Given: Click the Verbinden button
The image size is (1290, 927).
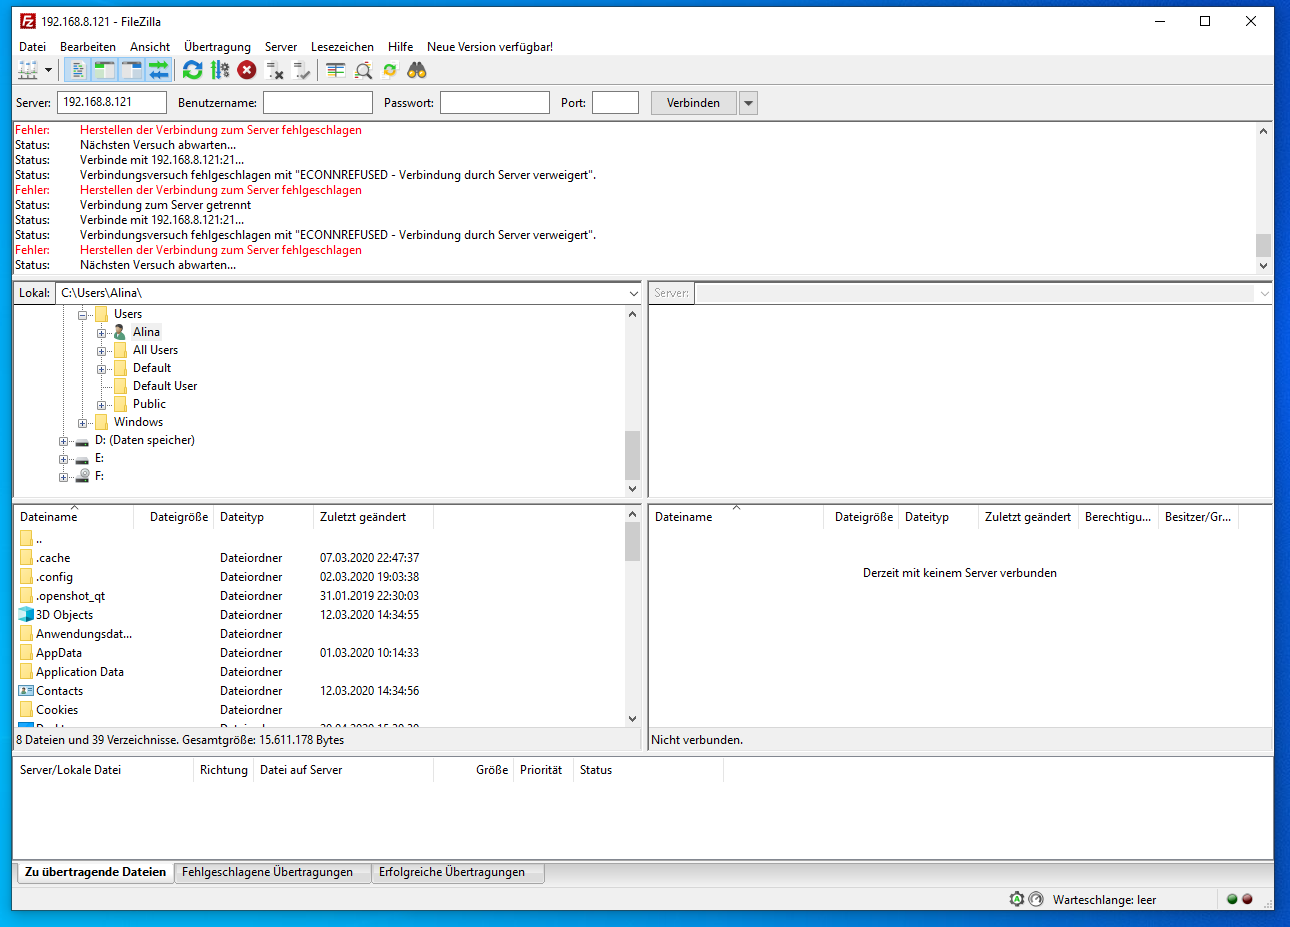Looking at the screenshot, I should coord(693,103).
